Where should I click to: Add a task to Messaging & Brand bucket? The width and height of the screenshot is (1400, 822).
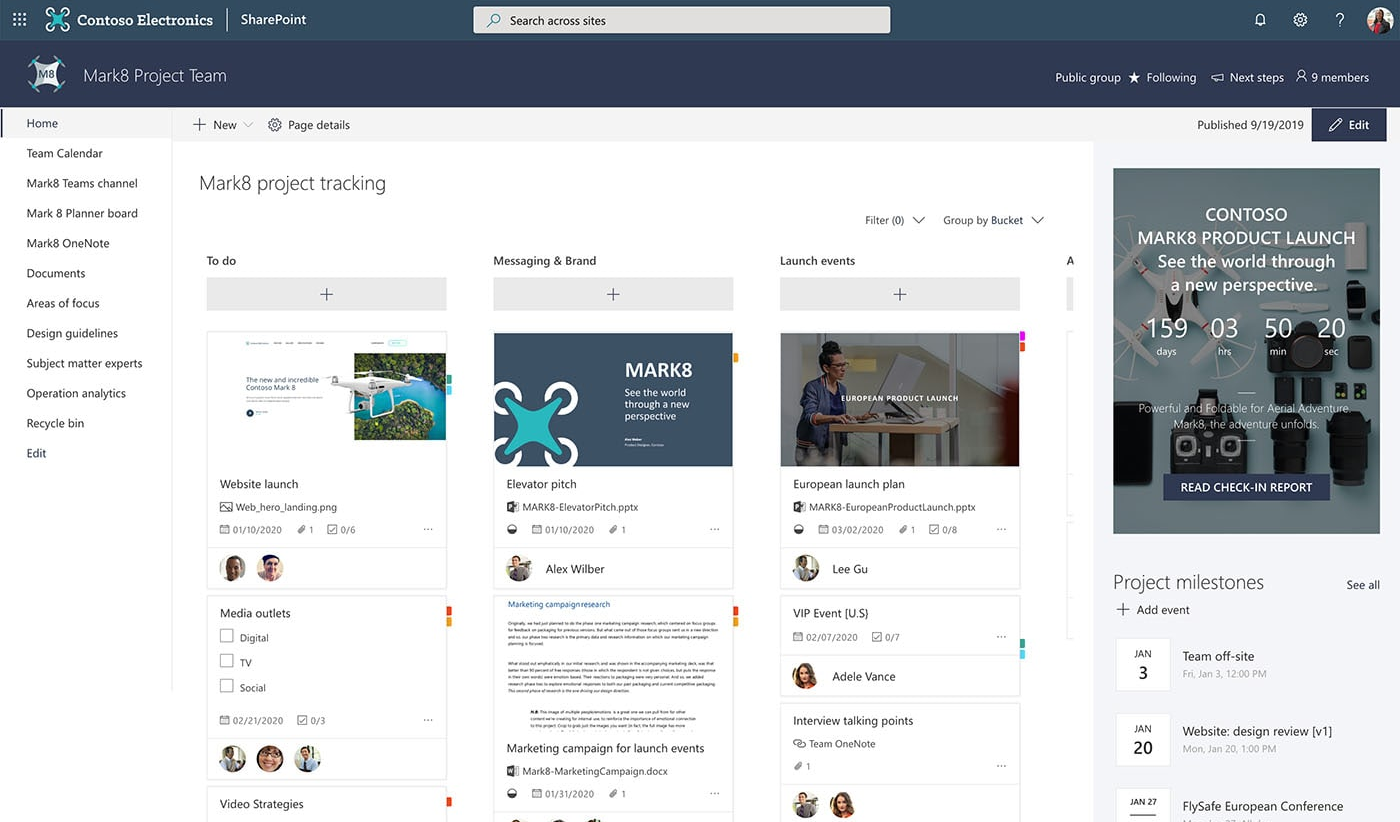[613, 294]
